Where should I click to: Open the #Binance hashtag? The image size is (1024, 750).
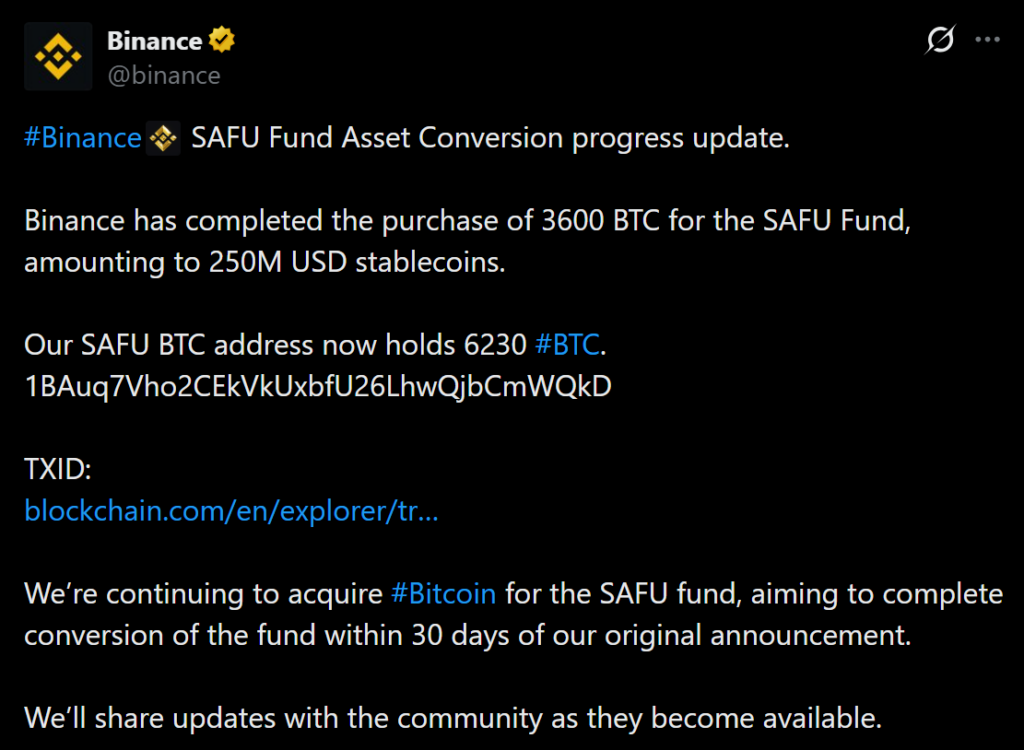(83, 138)
